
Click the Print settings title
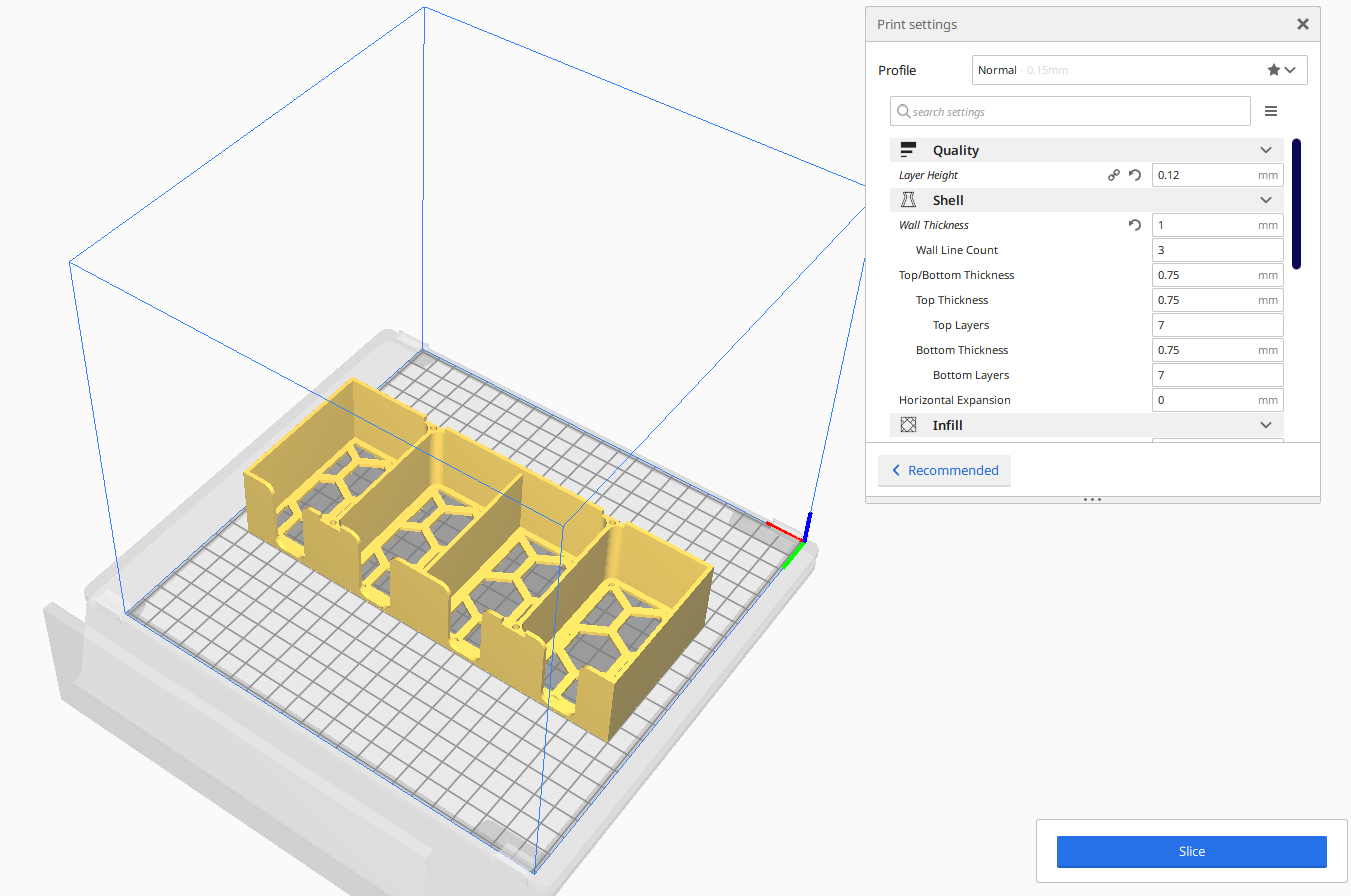coord(917,24)
